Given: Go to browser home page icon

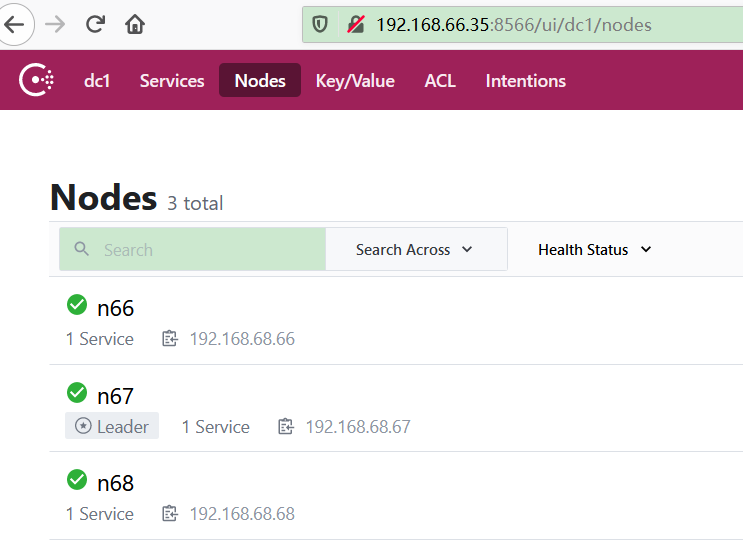Looking at the screenshot, I should tap(135, 24).
